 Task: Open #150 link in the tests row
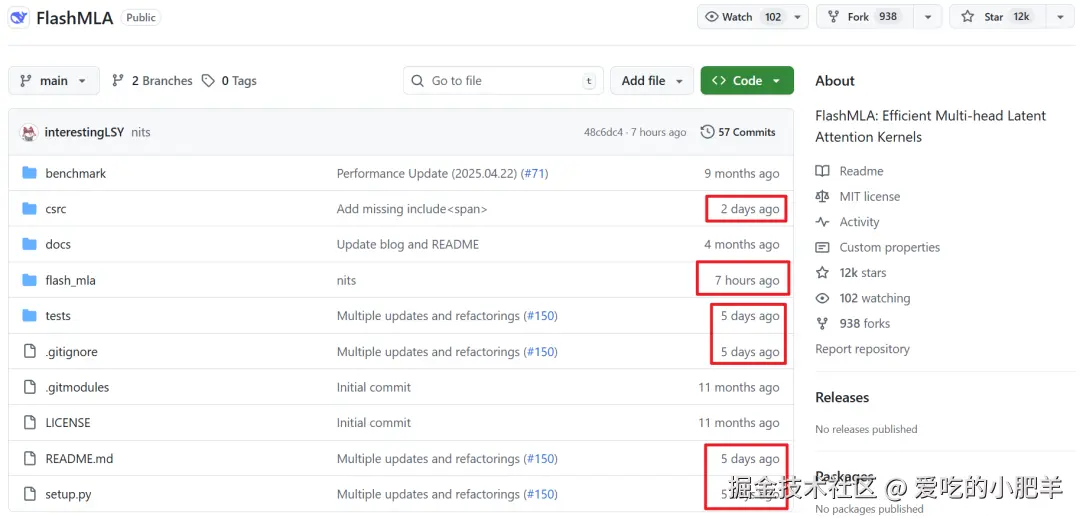click(541, 317)
